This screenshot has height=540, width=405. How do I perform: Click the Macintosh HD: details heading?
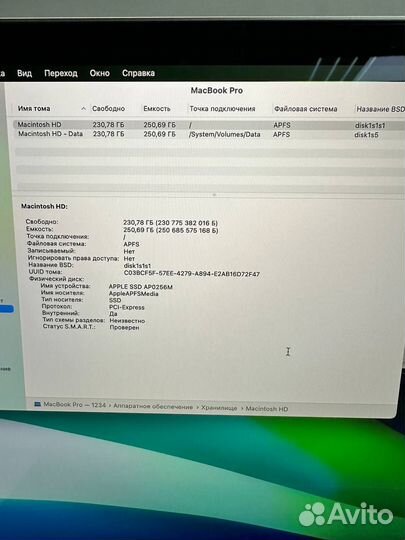coord(44,206)
